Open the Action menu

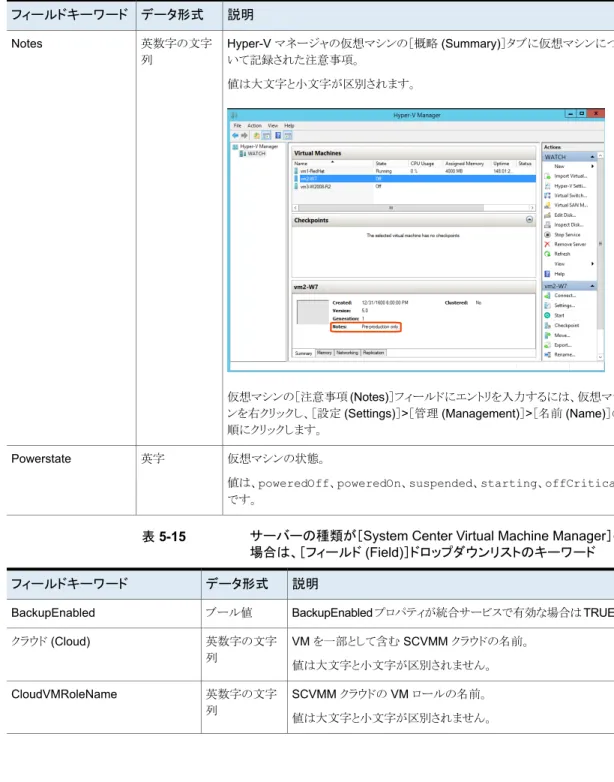(x=254, y=126)
